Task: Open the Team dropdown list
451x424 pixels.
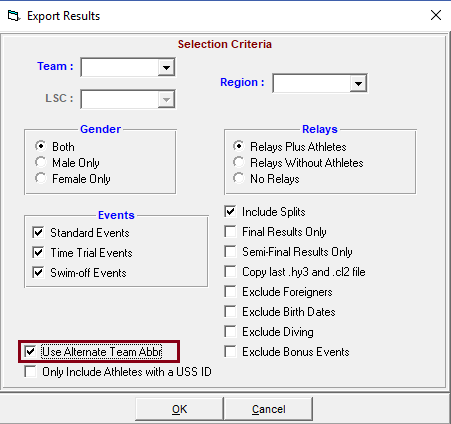Action: [166, 67]
